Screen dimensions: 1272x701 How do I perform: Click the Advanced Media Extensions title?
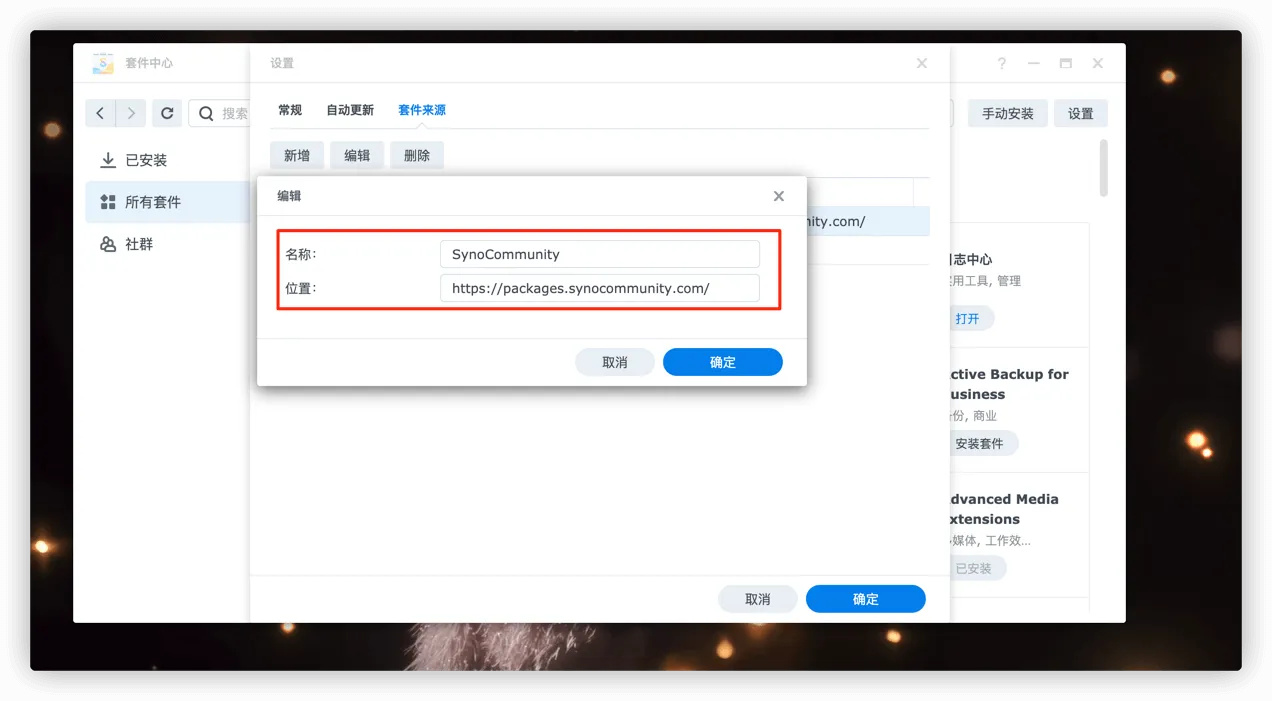pyautogui.click(x=1003, y=509)
